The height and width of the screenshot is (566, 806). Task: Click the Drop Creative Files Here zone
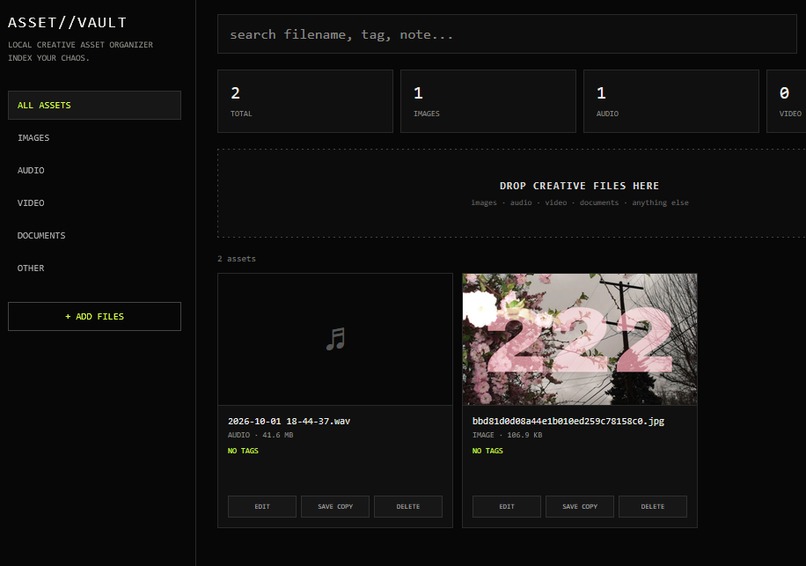click(511, 193)
